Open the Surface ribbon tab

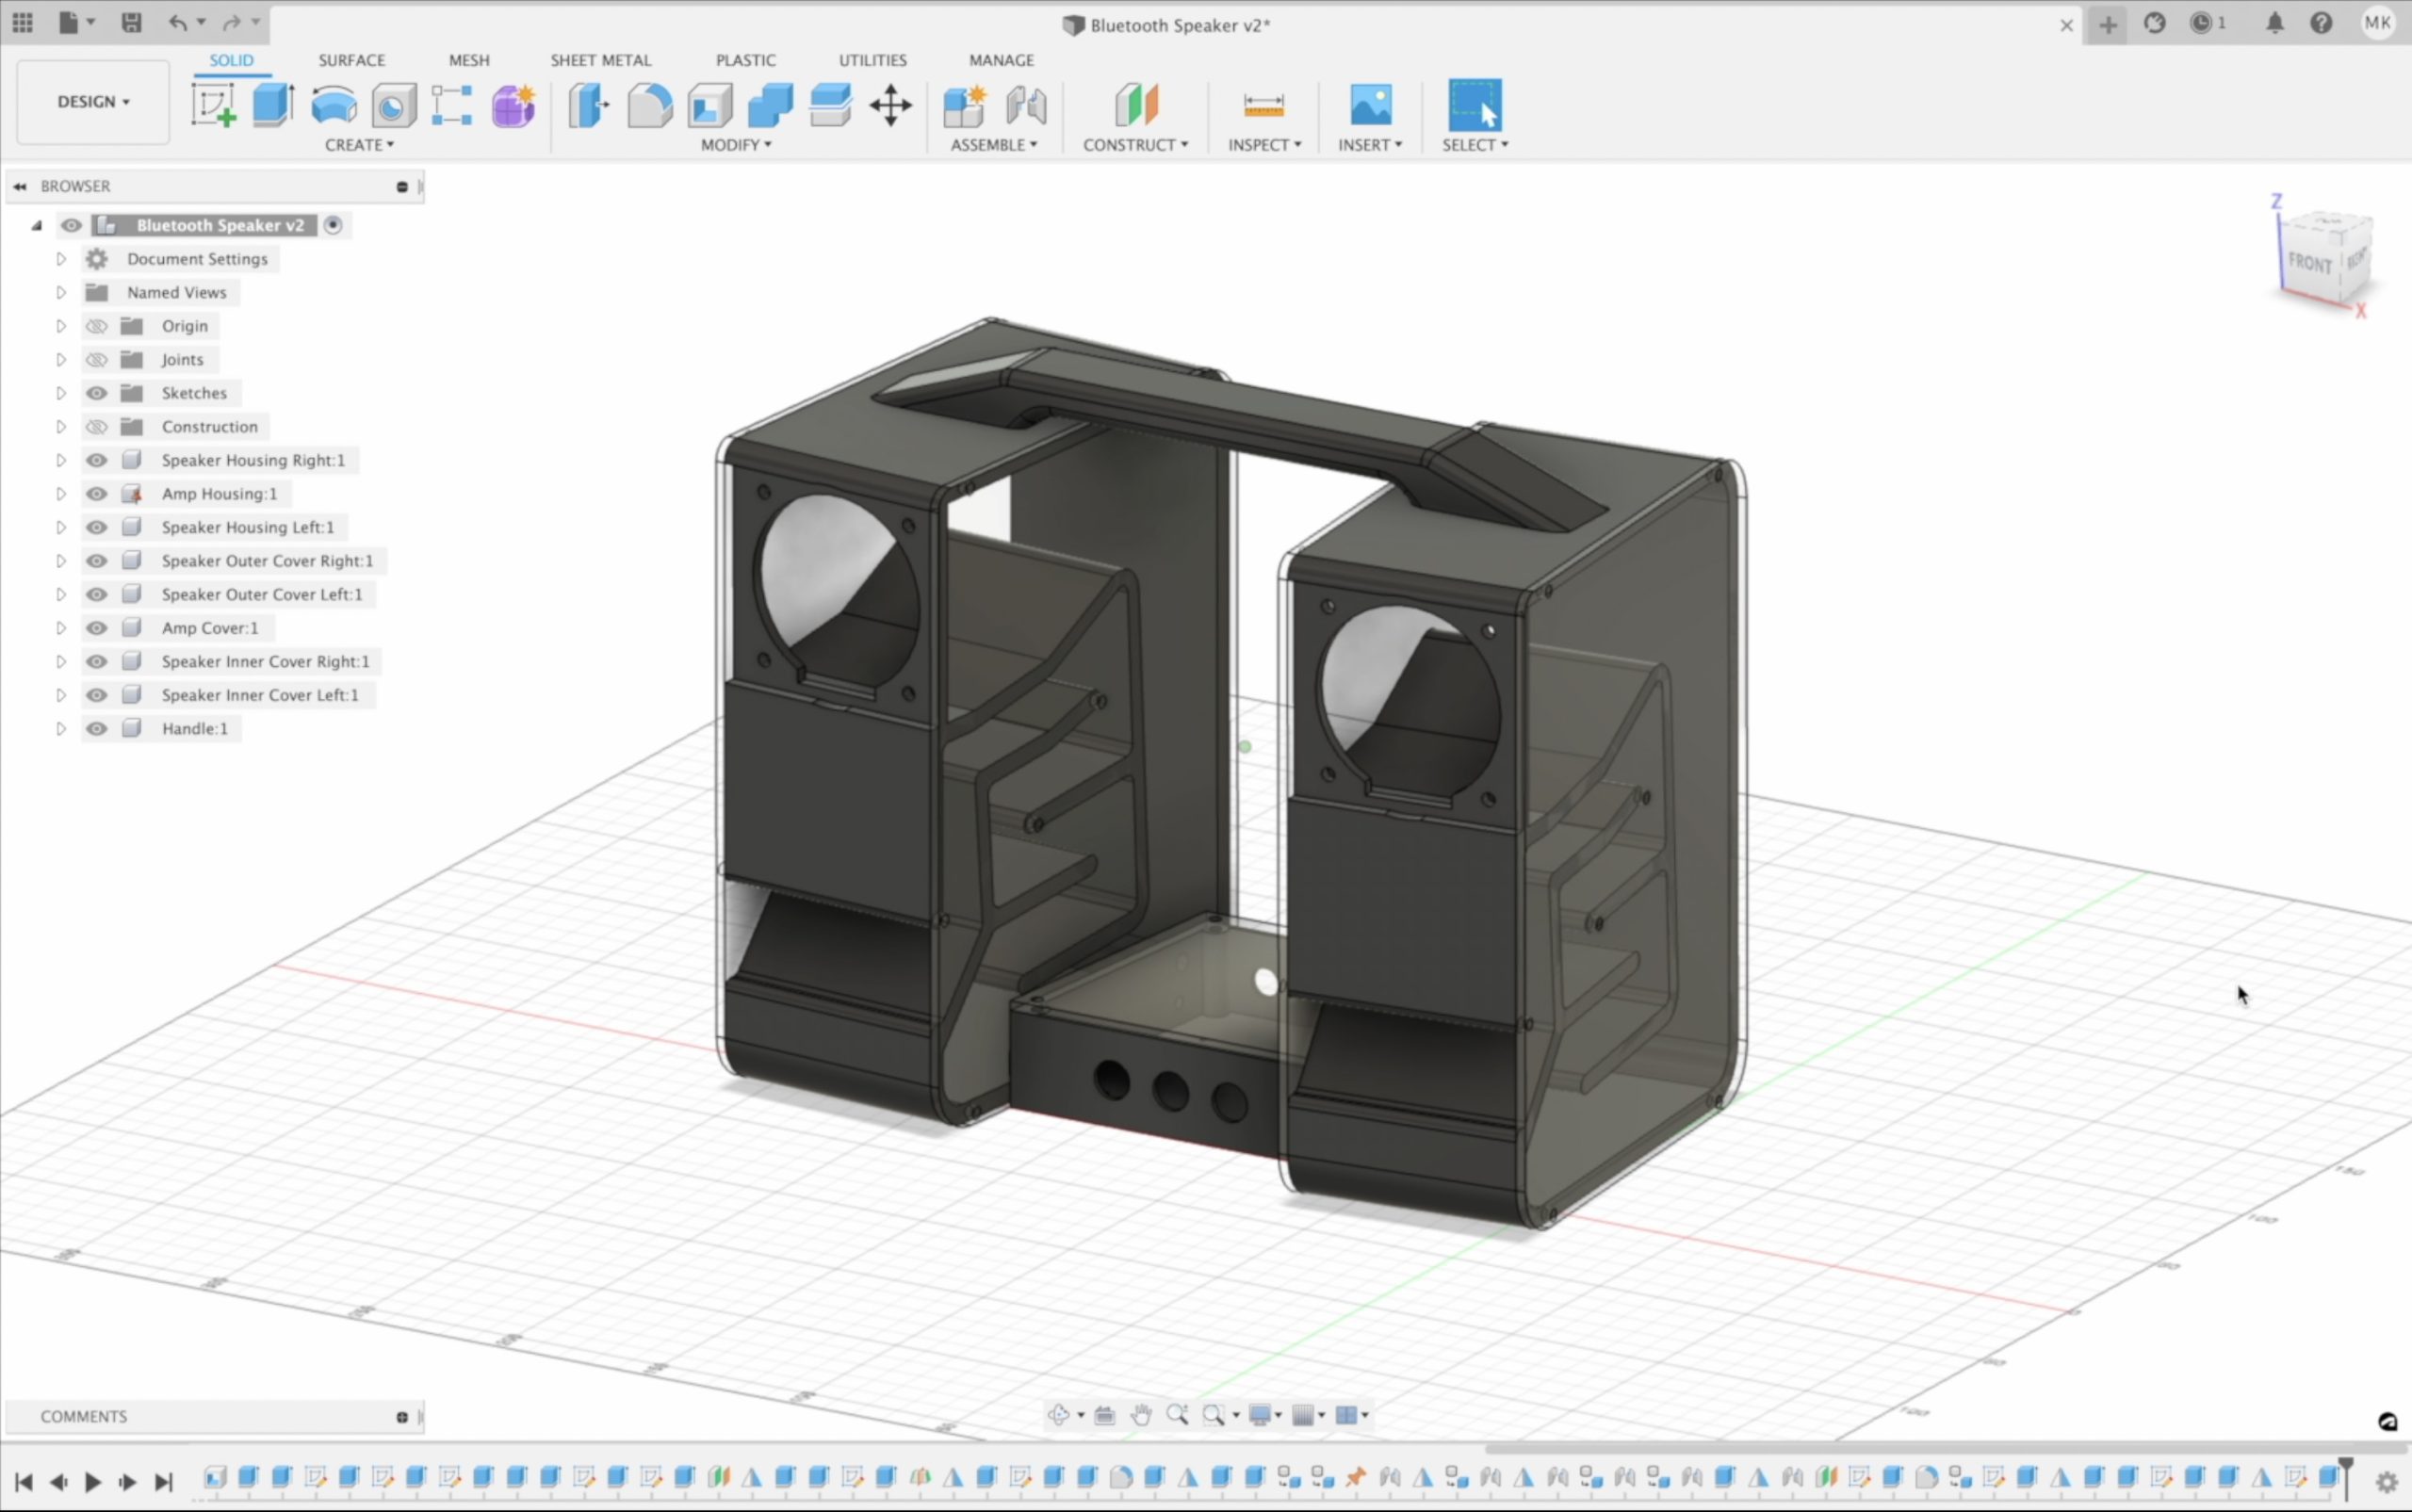(351, 60)
